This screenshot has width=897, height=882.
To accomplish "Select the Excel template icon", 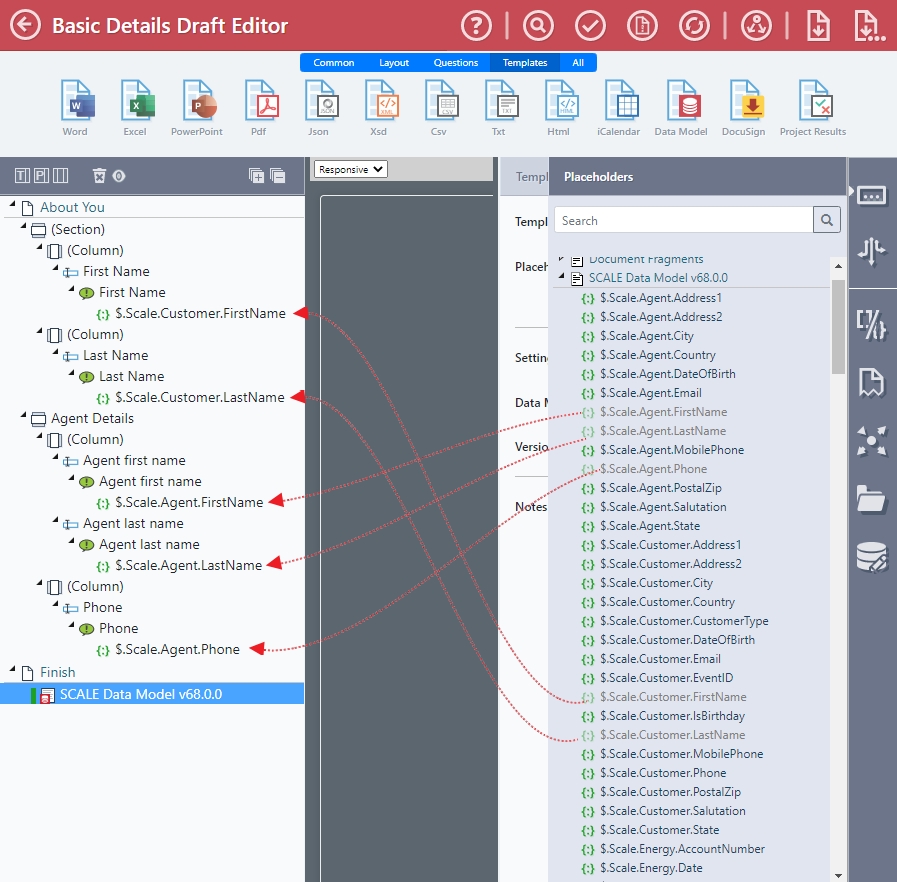I will pyautogui.click(x=135, y=108).
